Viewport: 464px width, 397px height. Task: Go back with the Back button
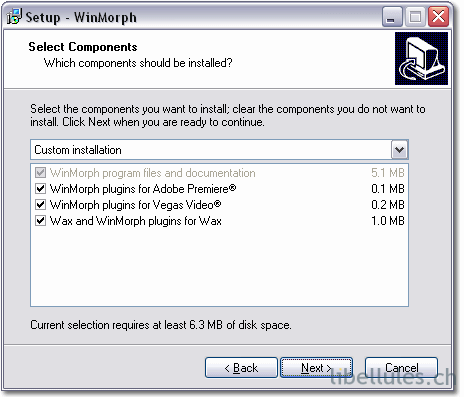(x=241, y=368)
